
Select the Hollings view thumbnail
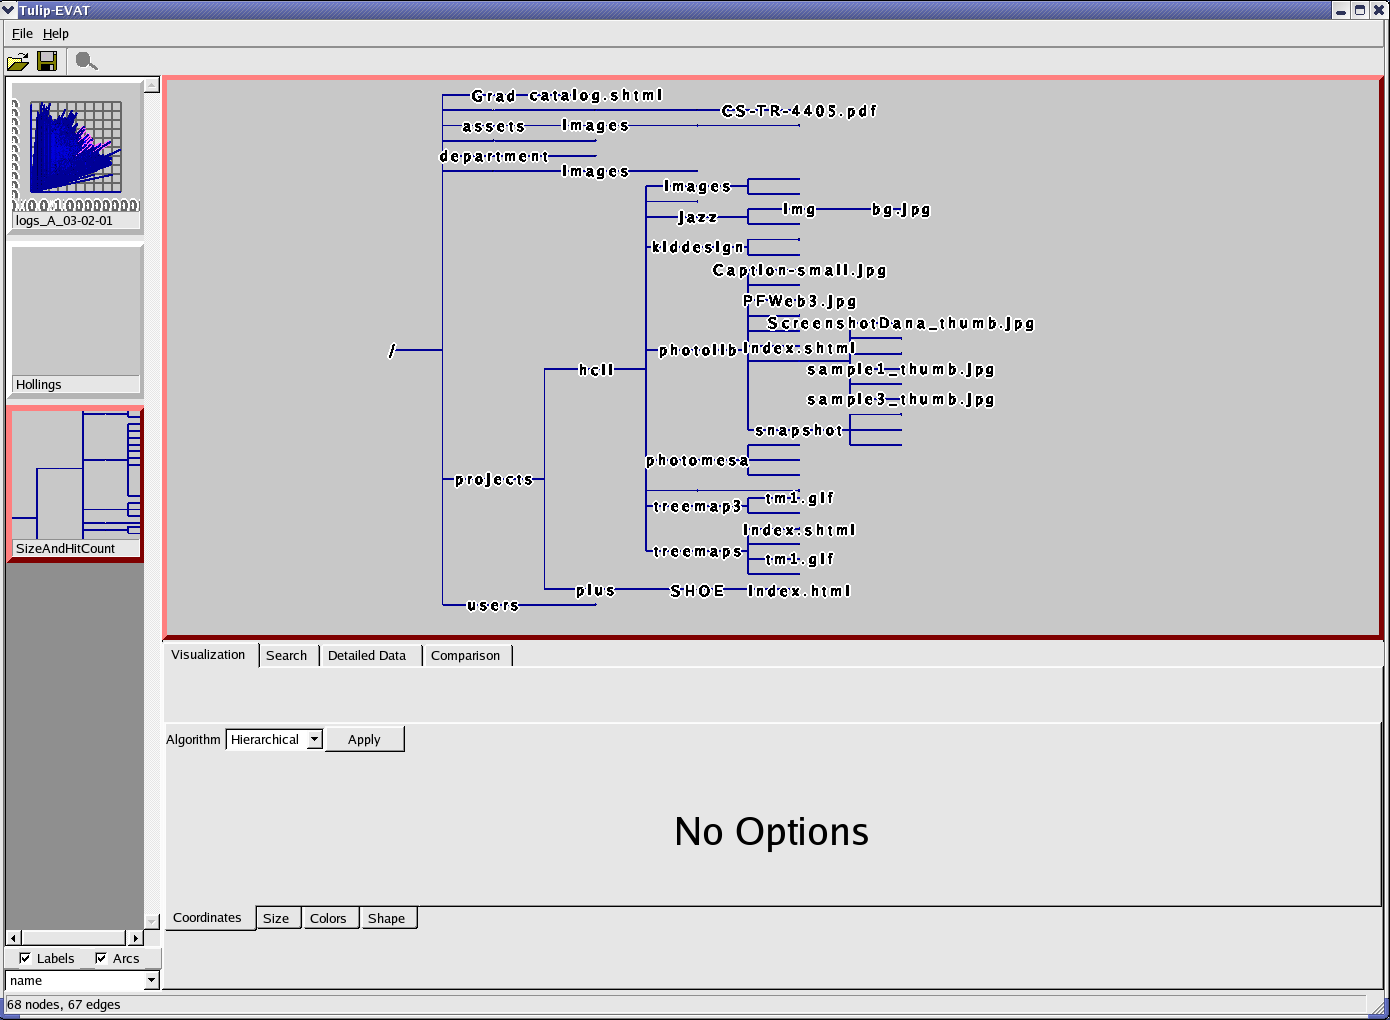coord(76,318)
